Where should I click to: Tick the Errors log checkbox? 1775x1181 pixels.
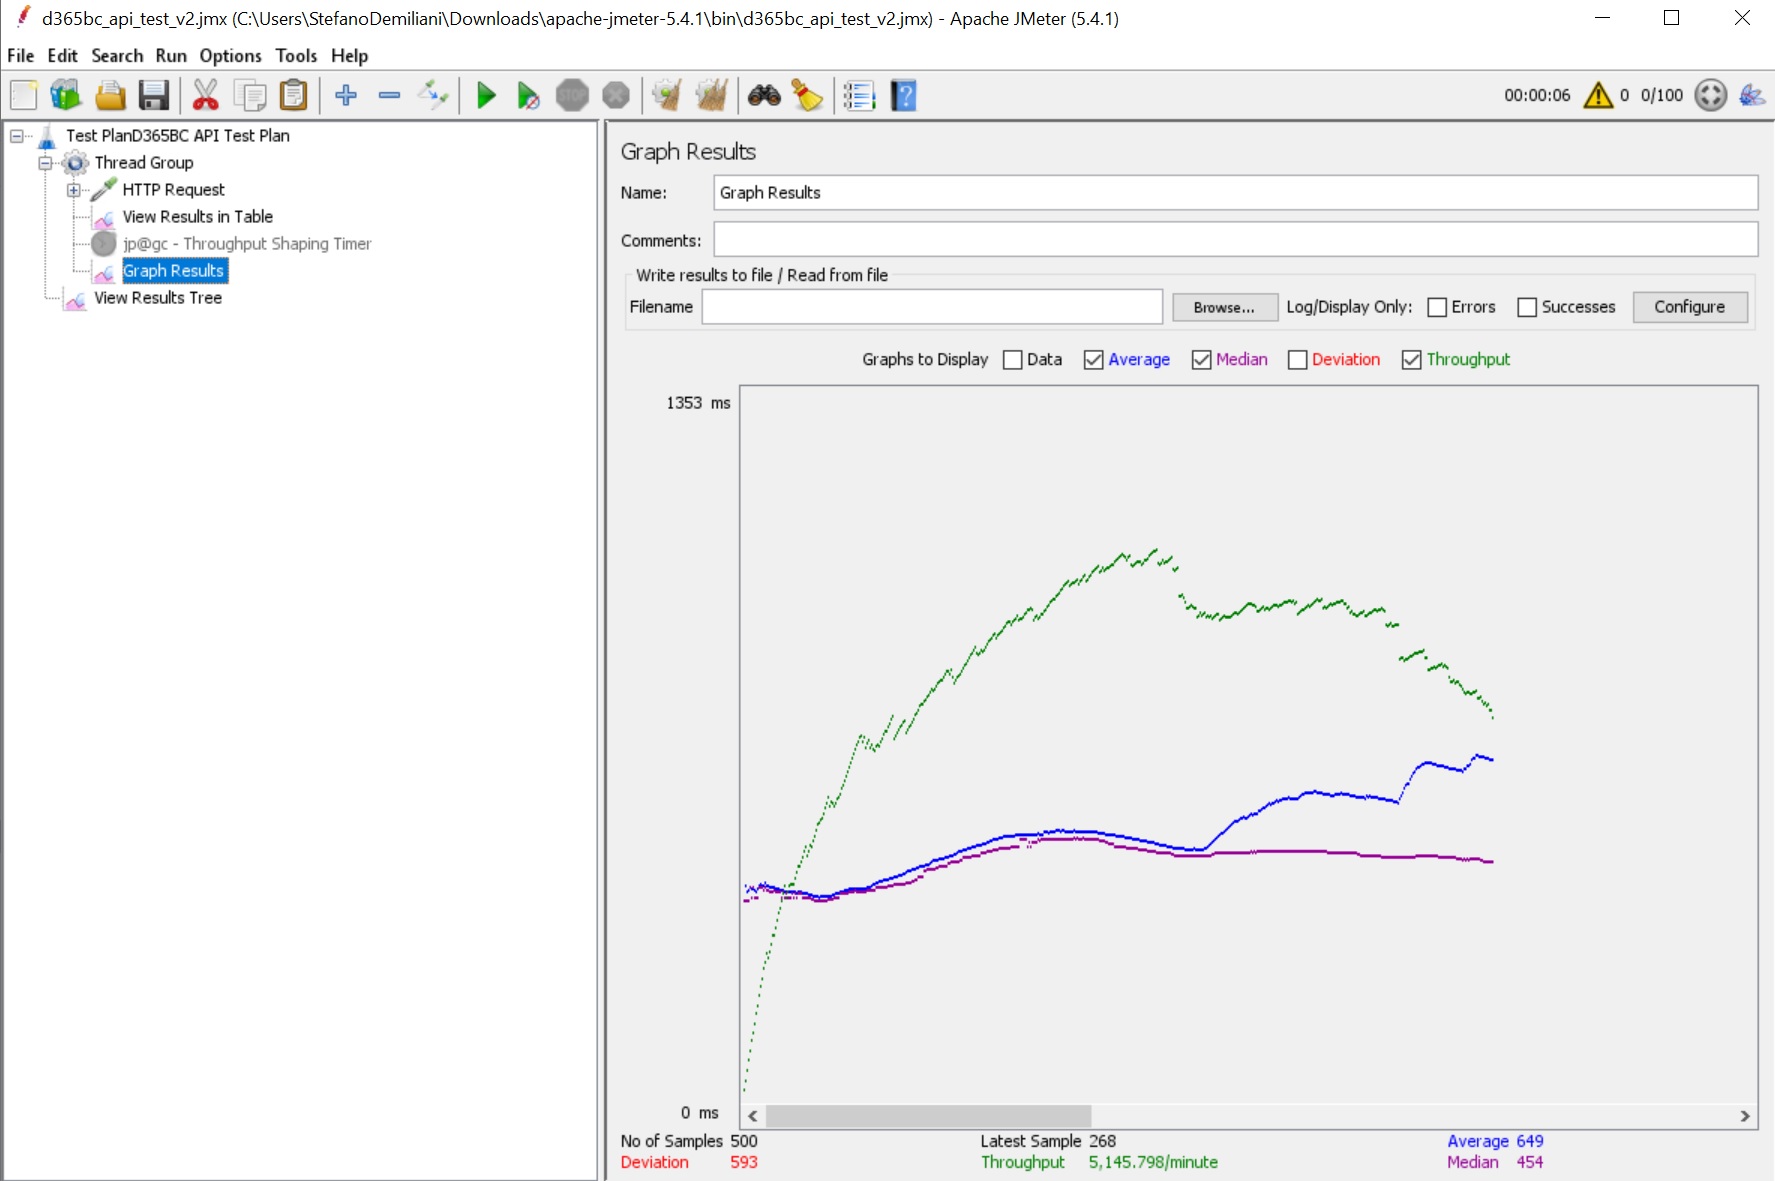(1437, 307)
